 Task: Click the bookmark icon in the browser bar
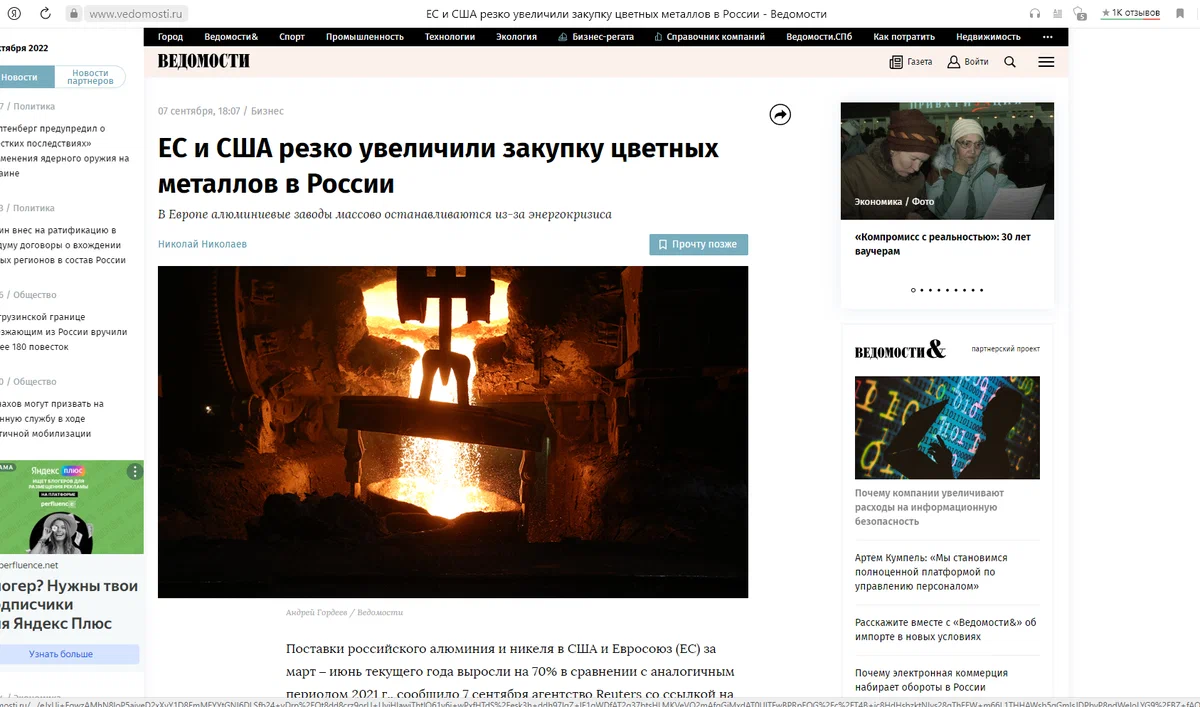[1180, 13]
